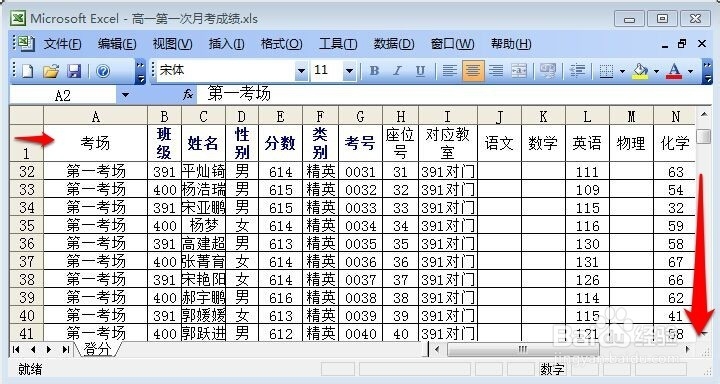The height and width of the screenshot is (384, 720).
Task: Open the font size dropdown showing 11
Action: click(x=349, y=71)
